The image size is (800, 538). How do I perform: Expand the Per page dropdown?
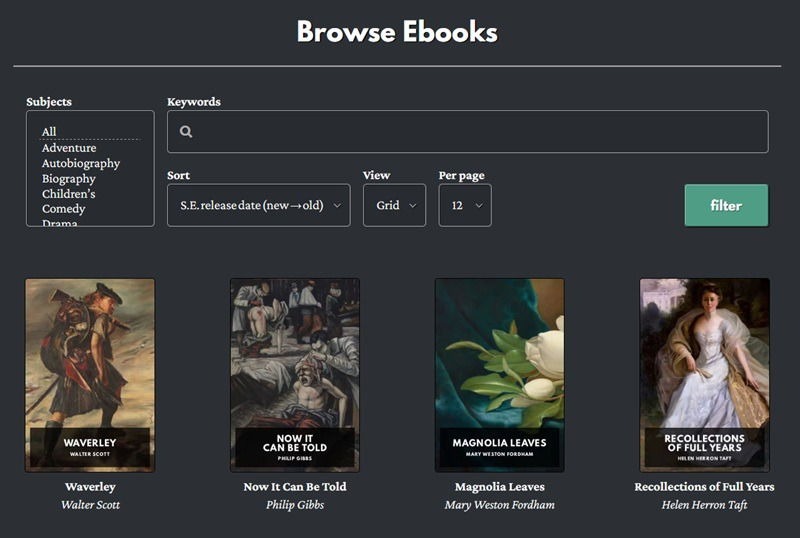click(x=465, y=205)
